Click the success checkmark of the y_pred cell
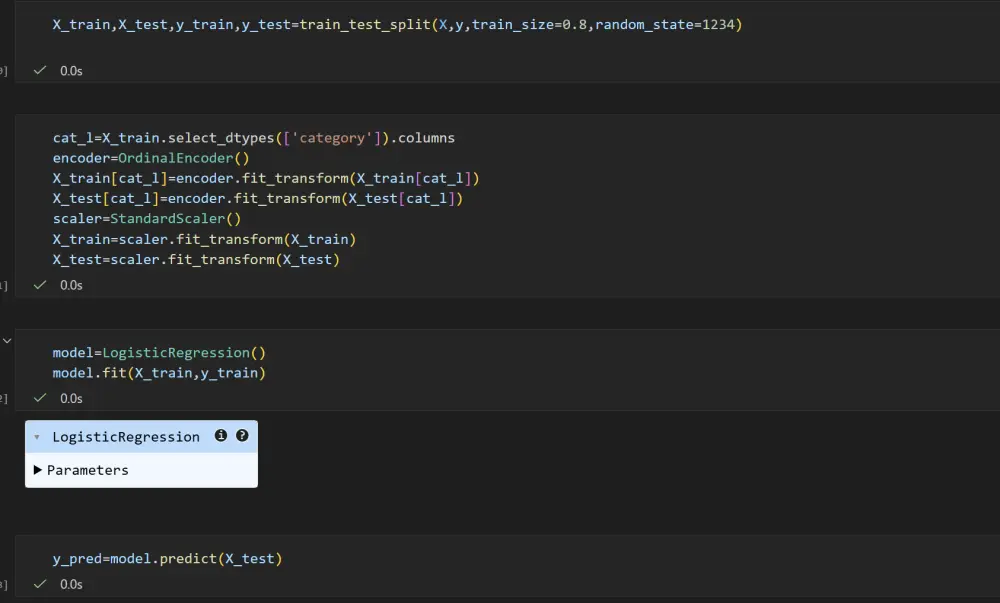This screenshot has width=1000, height=603. 40,584
